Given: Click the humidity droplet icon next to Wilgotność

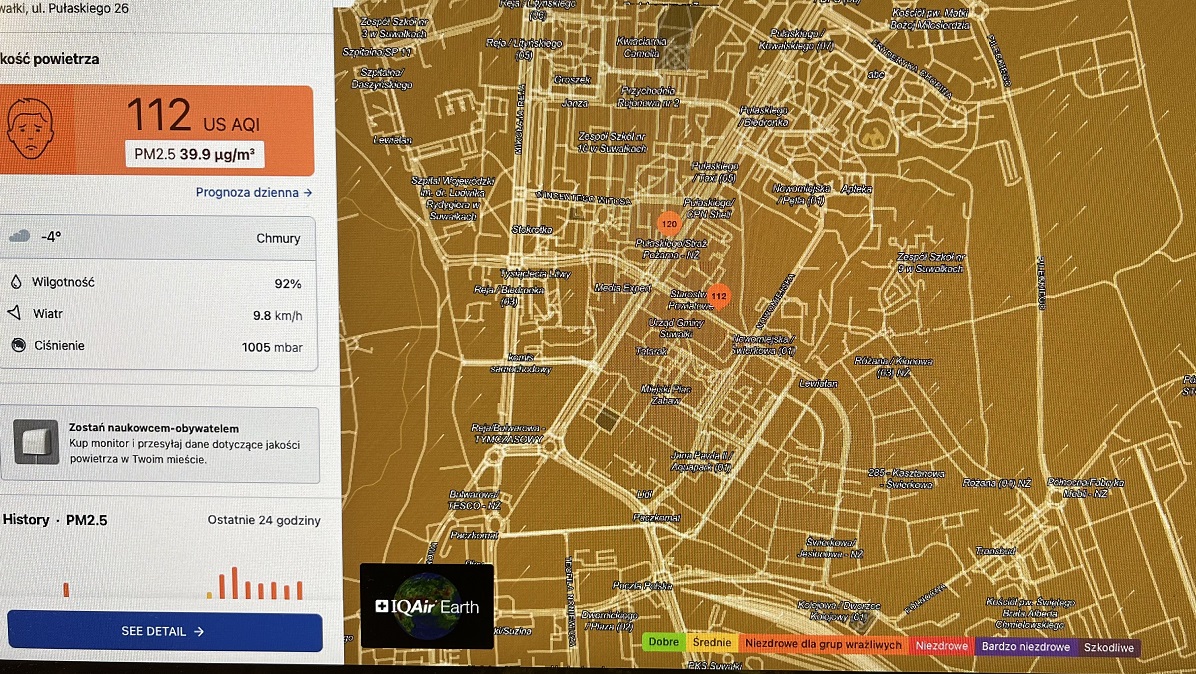Looking at the screenshot, I should (16, 282).
